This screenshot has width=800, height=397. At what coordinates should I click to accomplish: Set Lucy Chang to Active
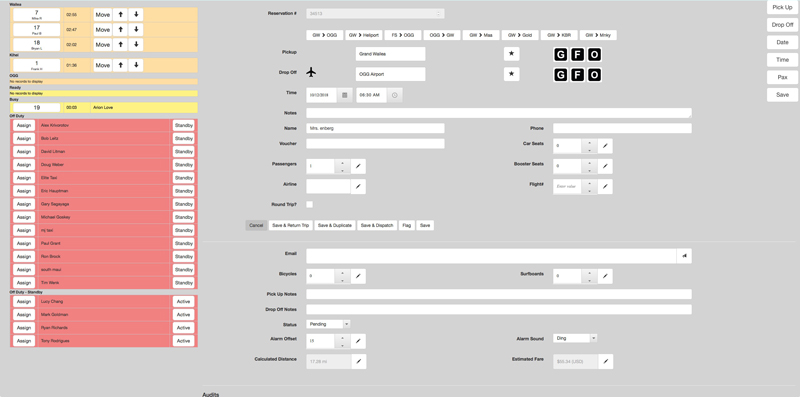pyautogui.click(x=184, y=302)
